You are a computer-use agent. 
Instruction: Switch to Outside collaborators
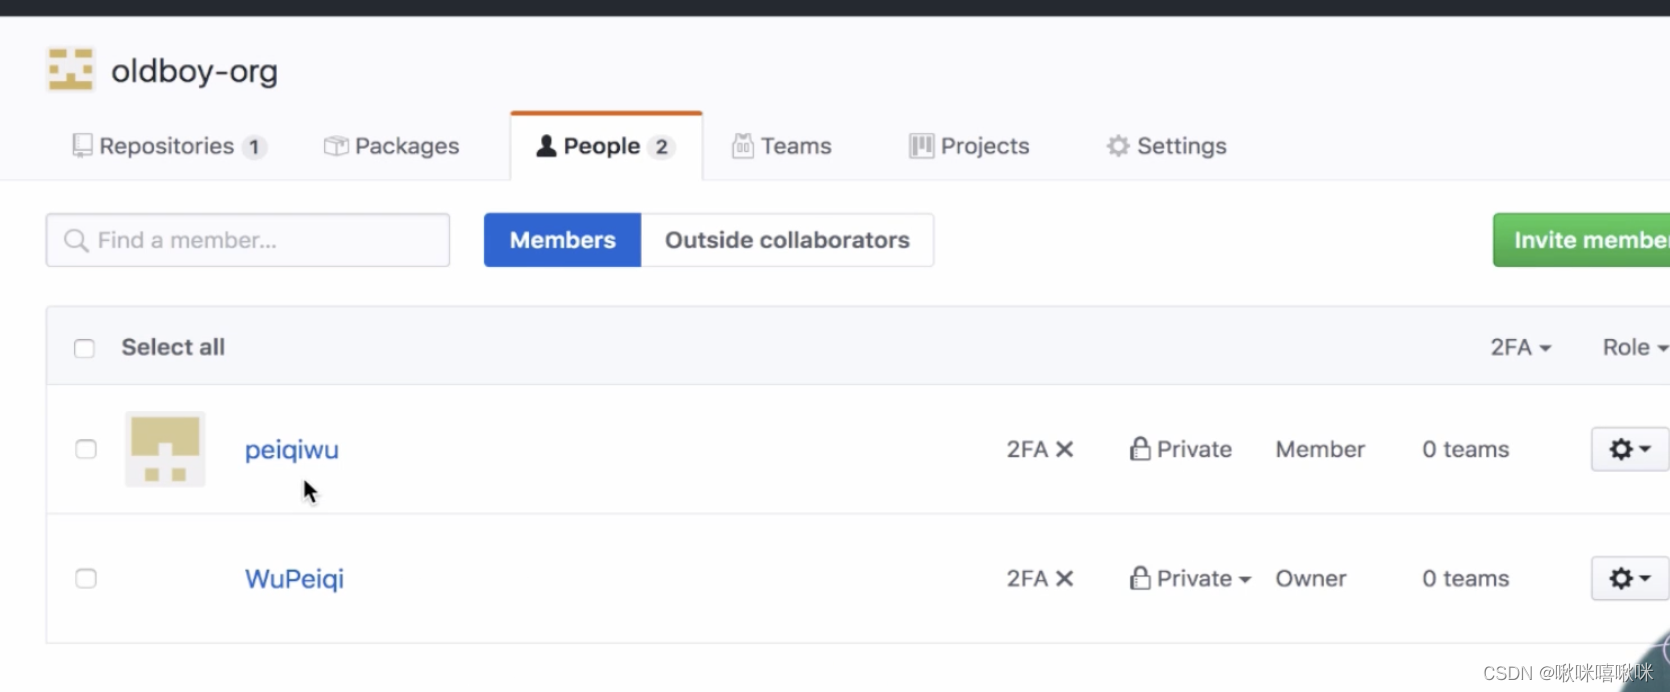tap(787, 240)
